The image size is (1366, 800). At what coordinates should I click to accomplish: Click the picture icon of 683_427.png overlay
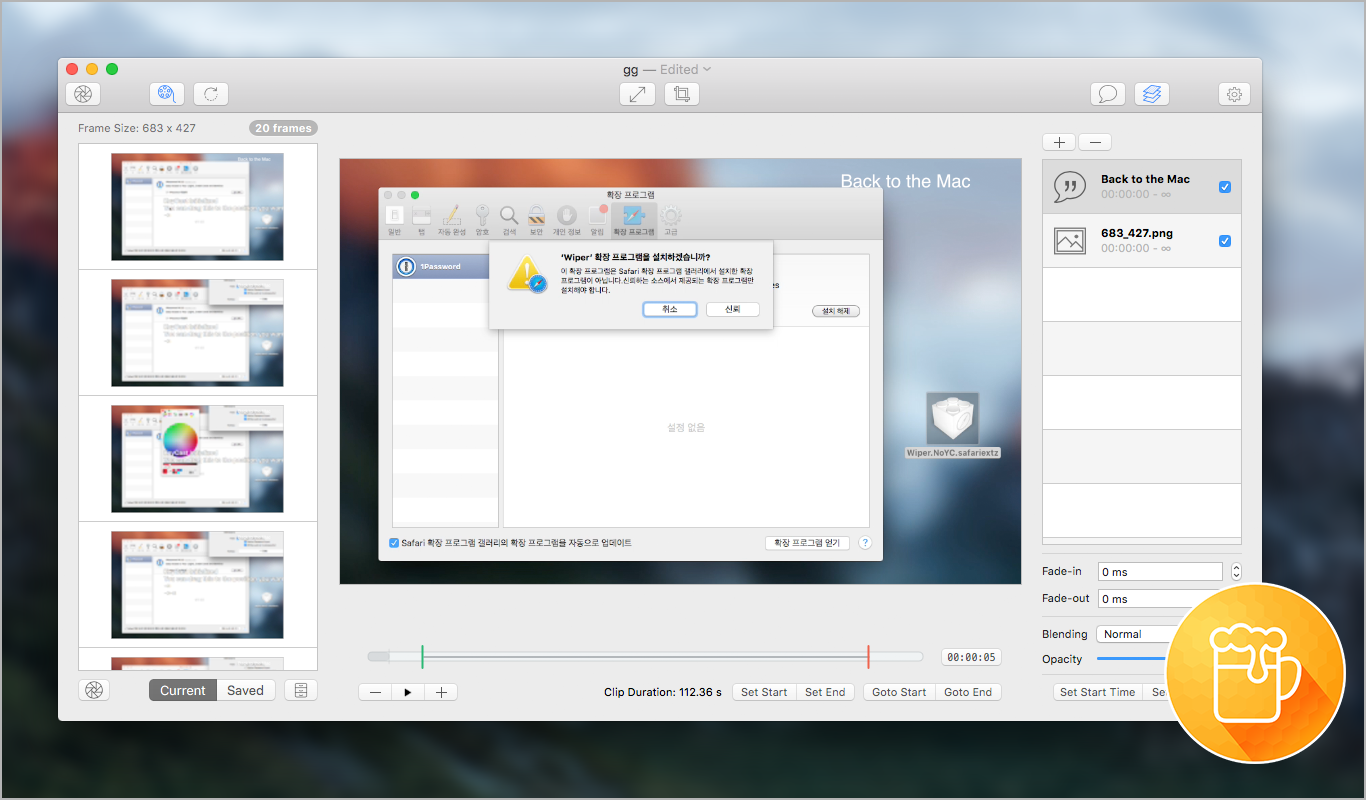(x=1070, y=241)
